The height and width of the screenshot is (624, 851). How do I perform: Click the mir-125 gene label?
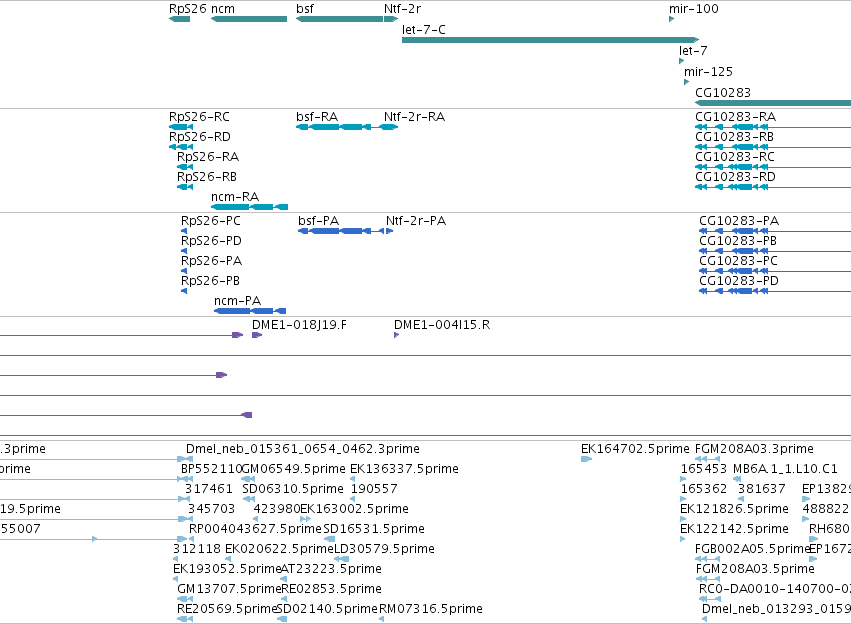708,72
